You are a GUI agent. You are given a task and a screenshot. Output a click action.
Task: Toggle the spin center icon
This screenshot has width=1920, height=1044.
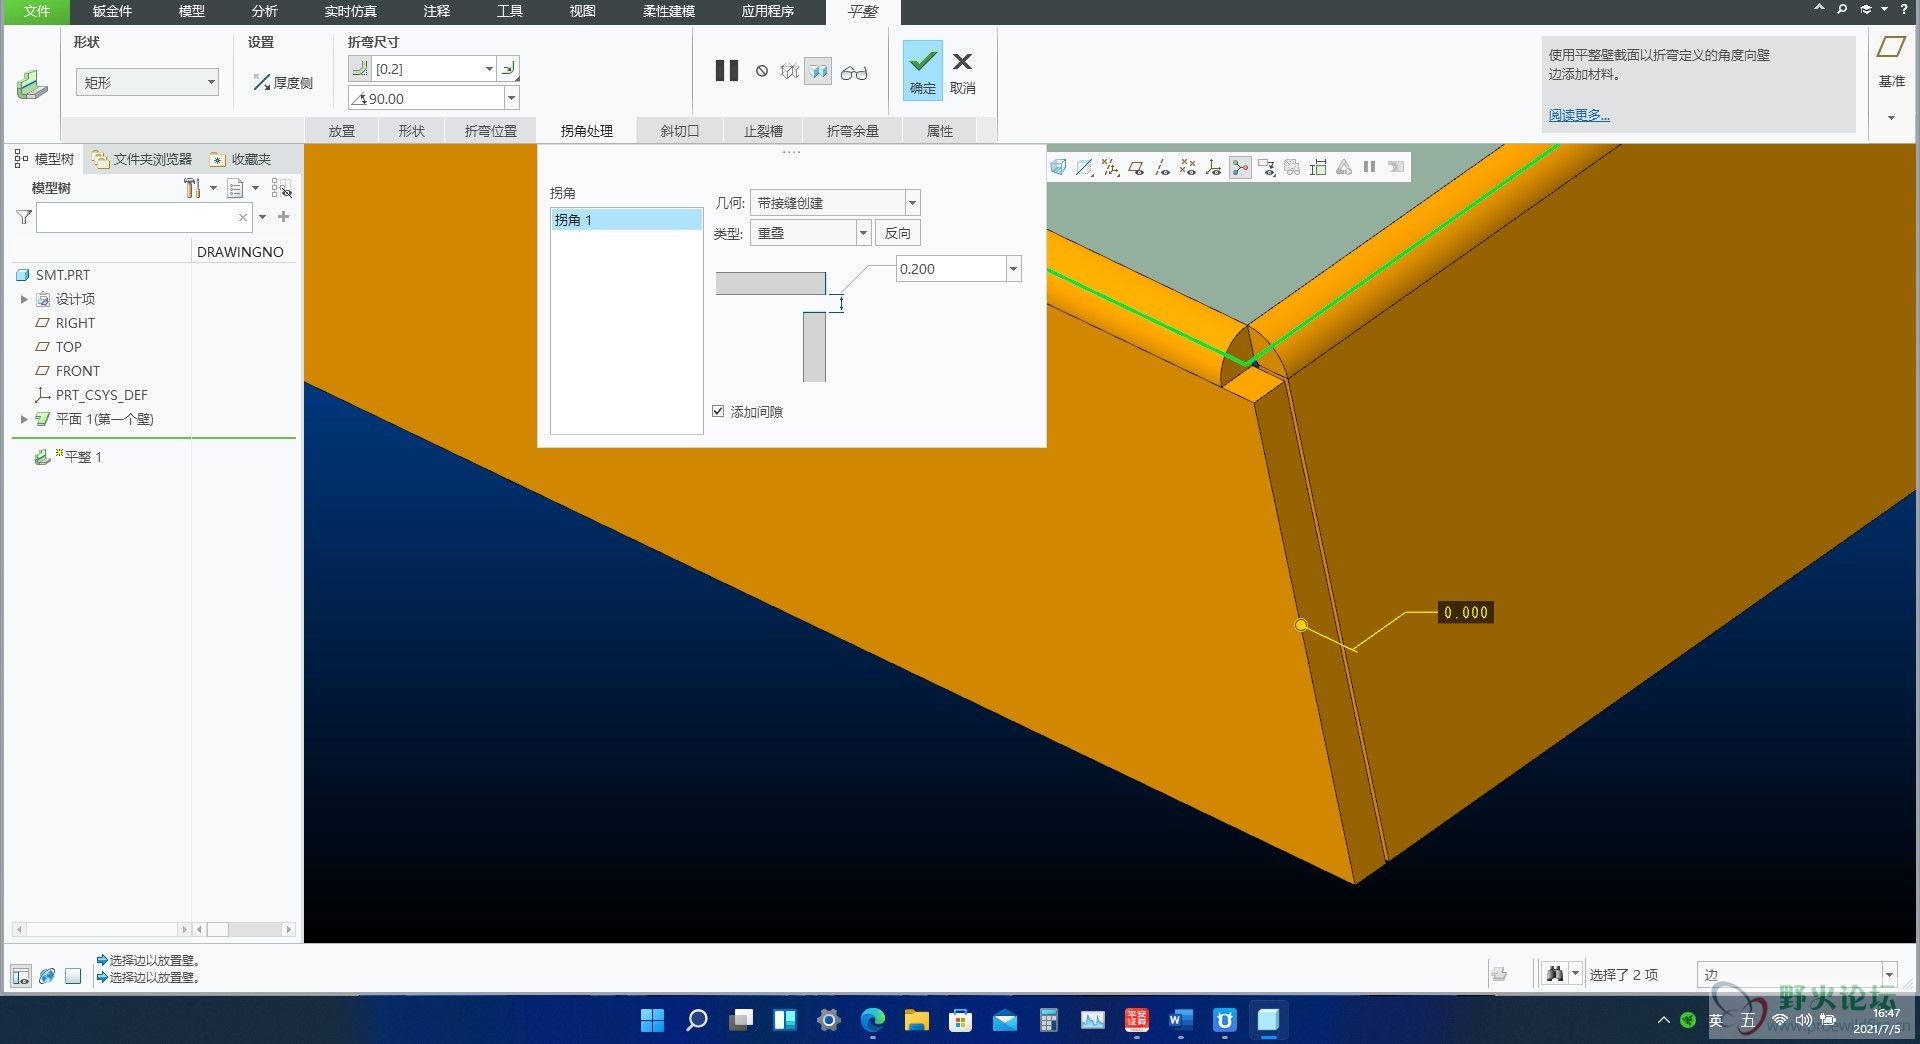click(x=1240, y=167)
